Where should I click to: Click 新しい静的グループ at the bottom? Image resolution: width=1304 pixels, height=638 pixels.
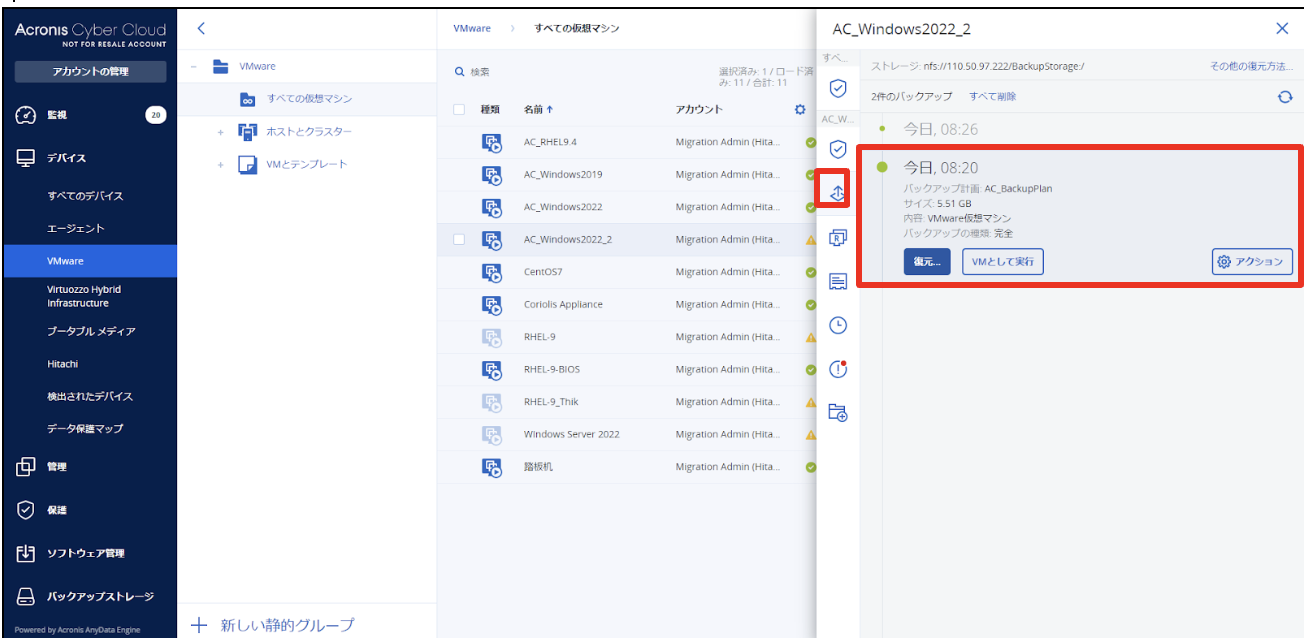[x=275, y=625]
